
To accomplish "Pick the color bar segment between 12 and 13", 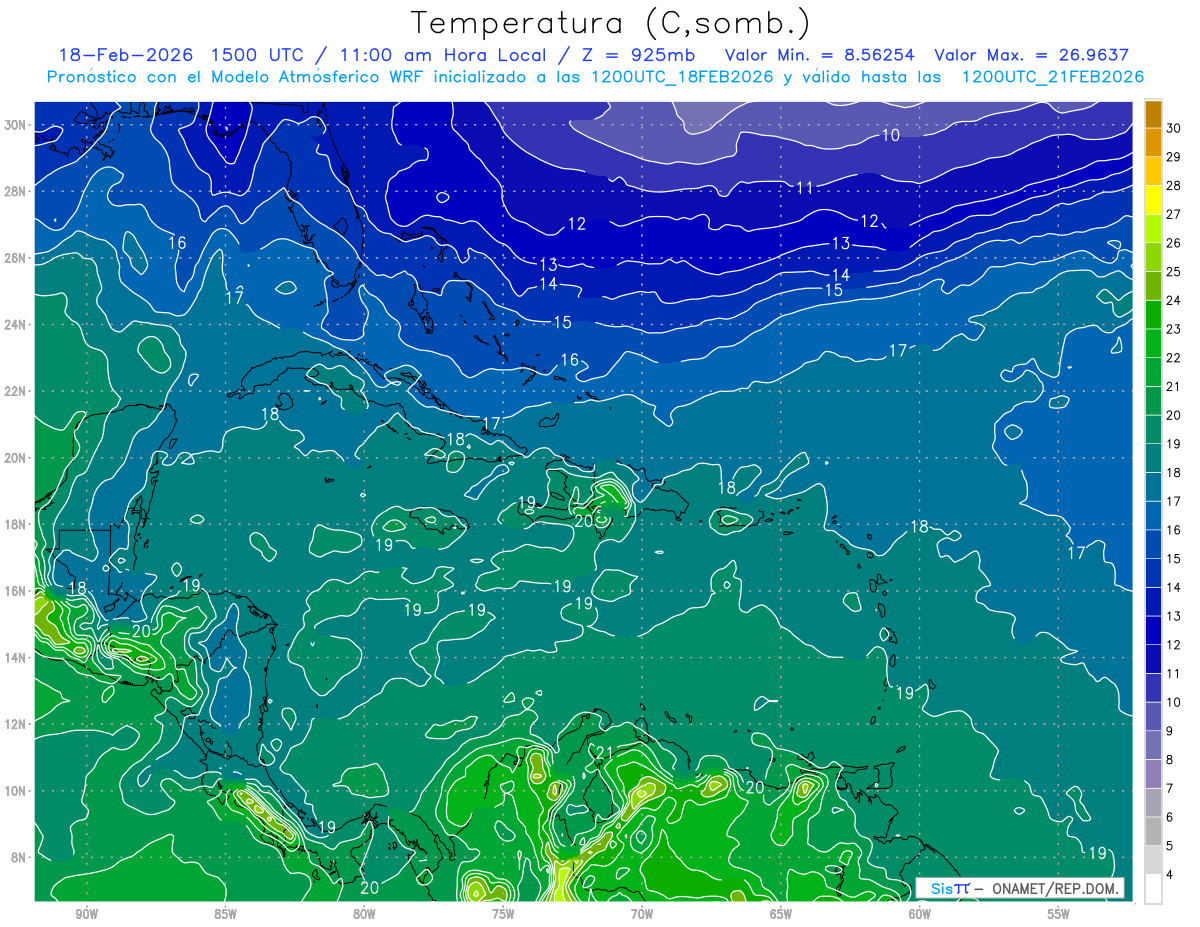I will (1153, 631).
